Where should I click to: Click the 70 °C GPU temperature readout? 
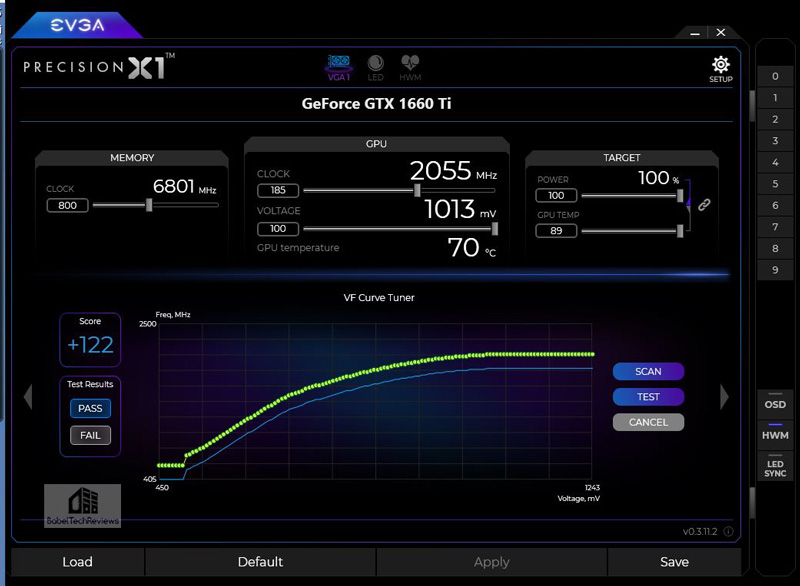[x=471, y=247]
